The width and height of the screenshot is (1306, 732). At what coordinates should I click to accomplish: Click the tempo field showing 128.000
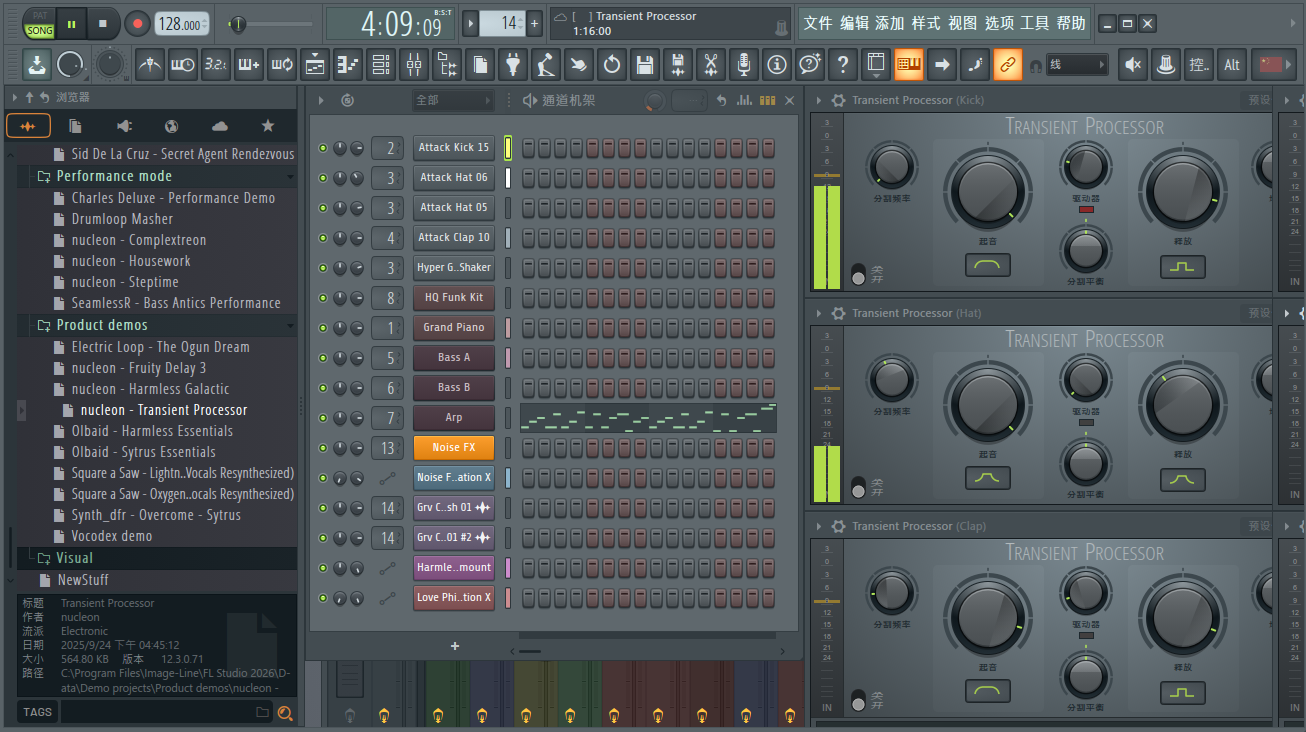coord(182,24)
